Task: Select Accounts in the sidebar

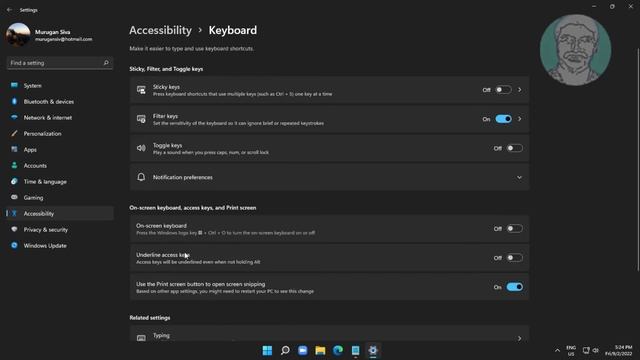Action: pos(60,165)
